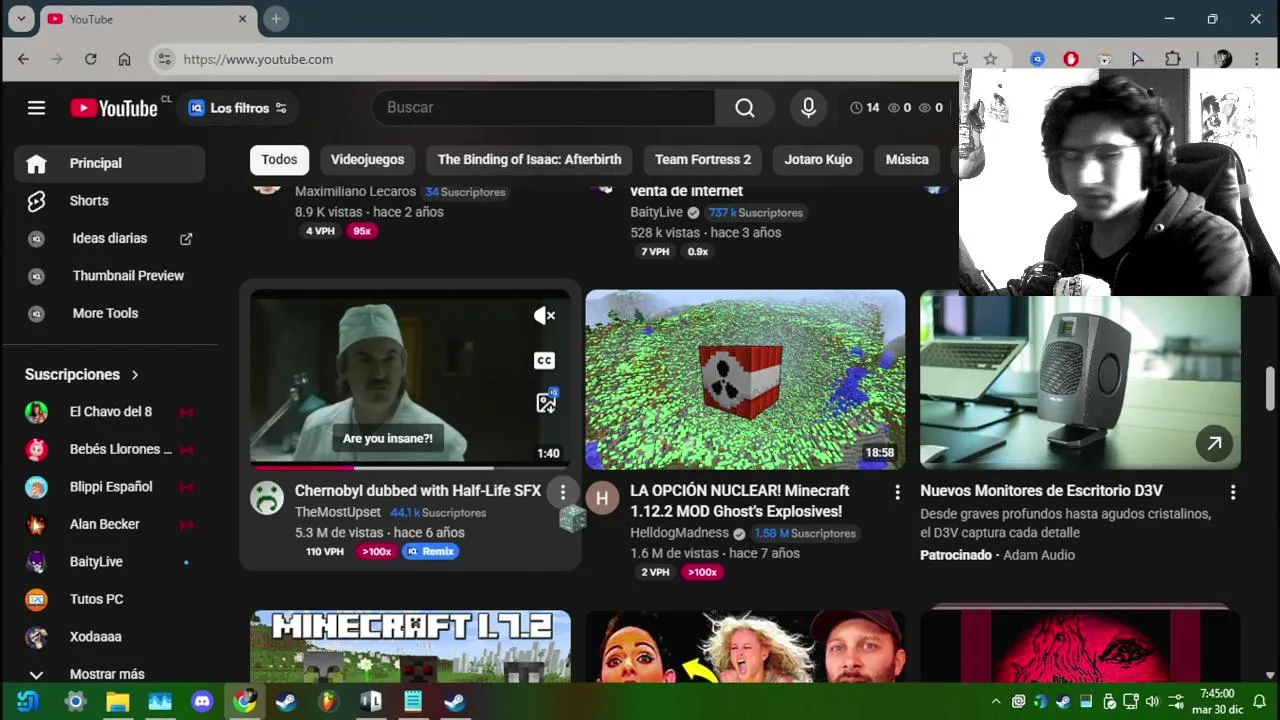
Task: Select The Binding of Isaac: Afterbirth chip
Action: click(529, 159)
